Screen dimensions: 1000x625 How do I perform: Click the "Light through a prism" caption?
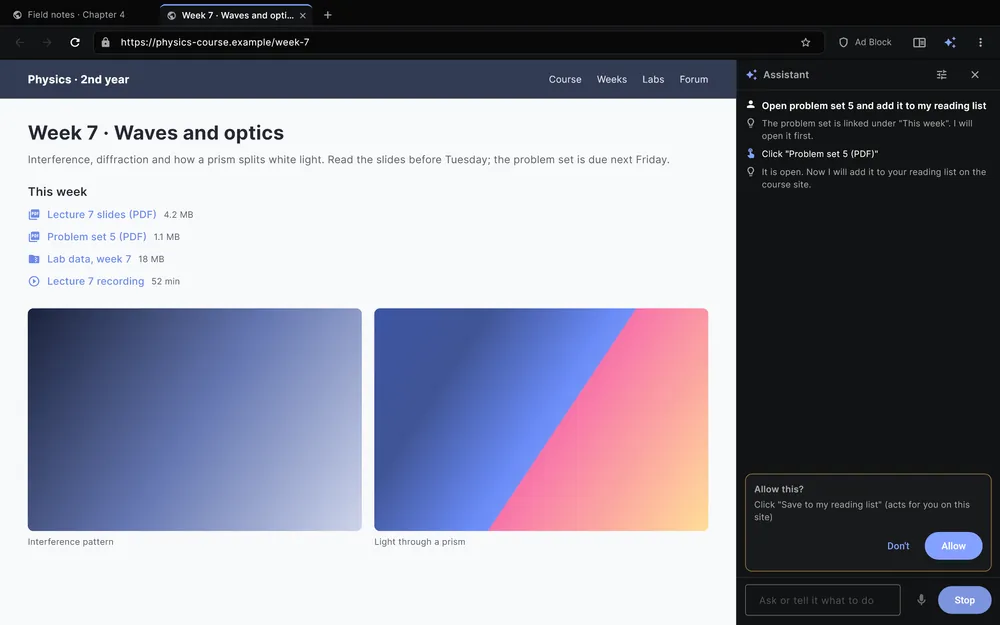(x=420, y=541)
